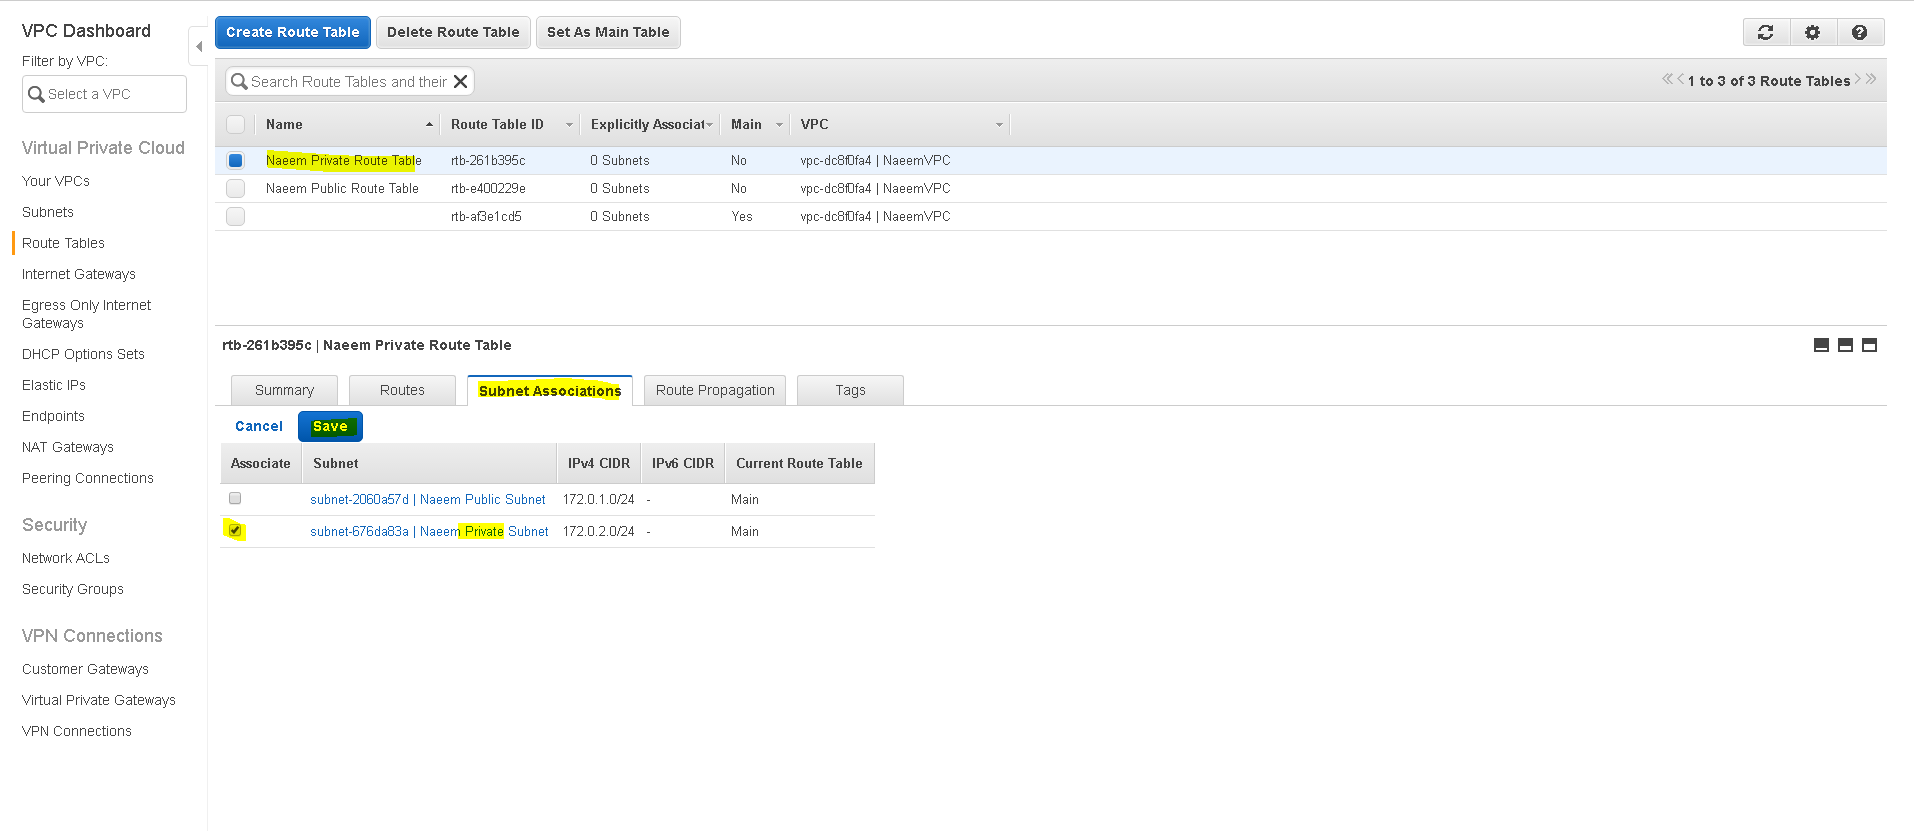Set details pane to half height icon
This screenshot has width=1914, height=835.
click(x=1845, y=345)
